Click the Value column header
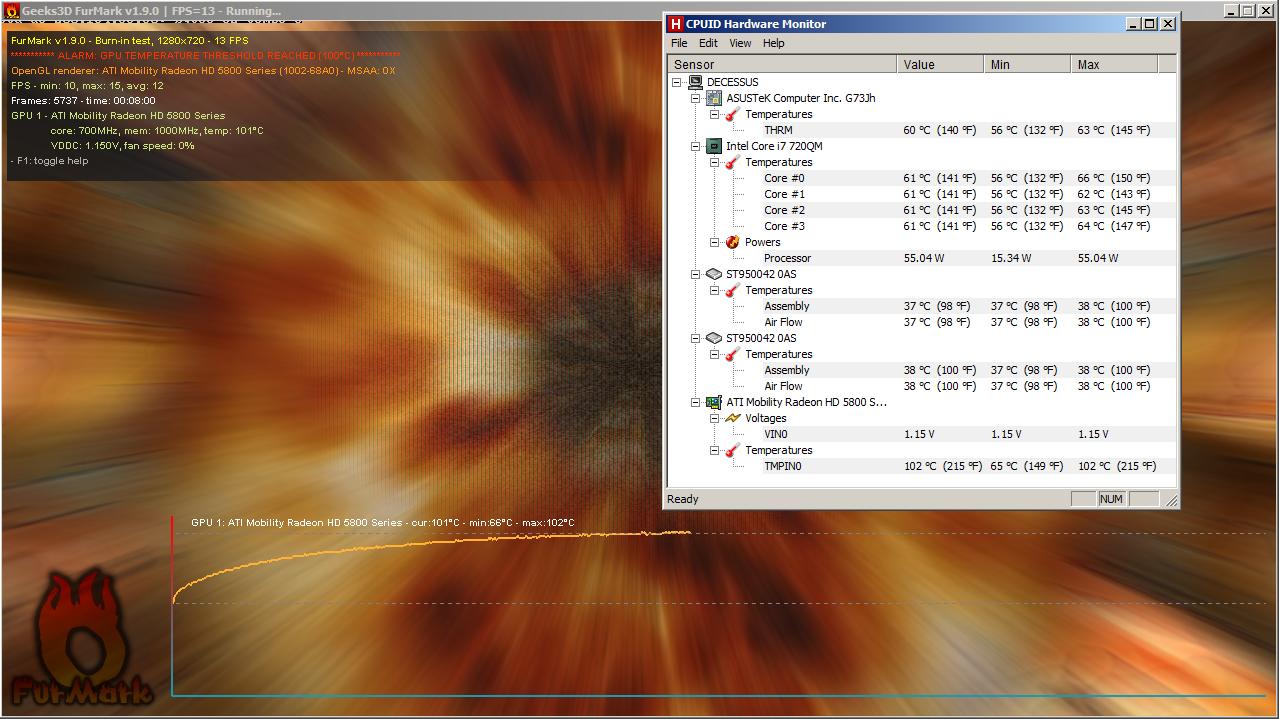The image size is (1279, 719). click(940, 64)
